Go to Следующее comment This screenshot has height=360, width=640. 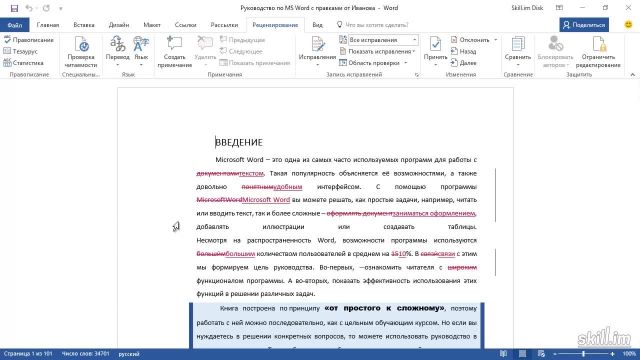pos(241,51)
